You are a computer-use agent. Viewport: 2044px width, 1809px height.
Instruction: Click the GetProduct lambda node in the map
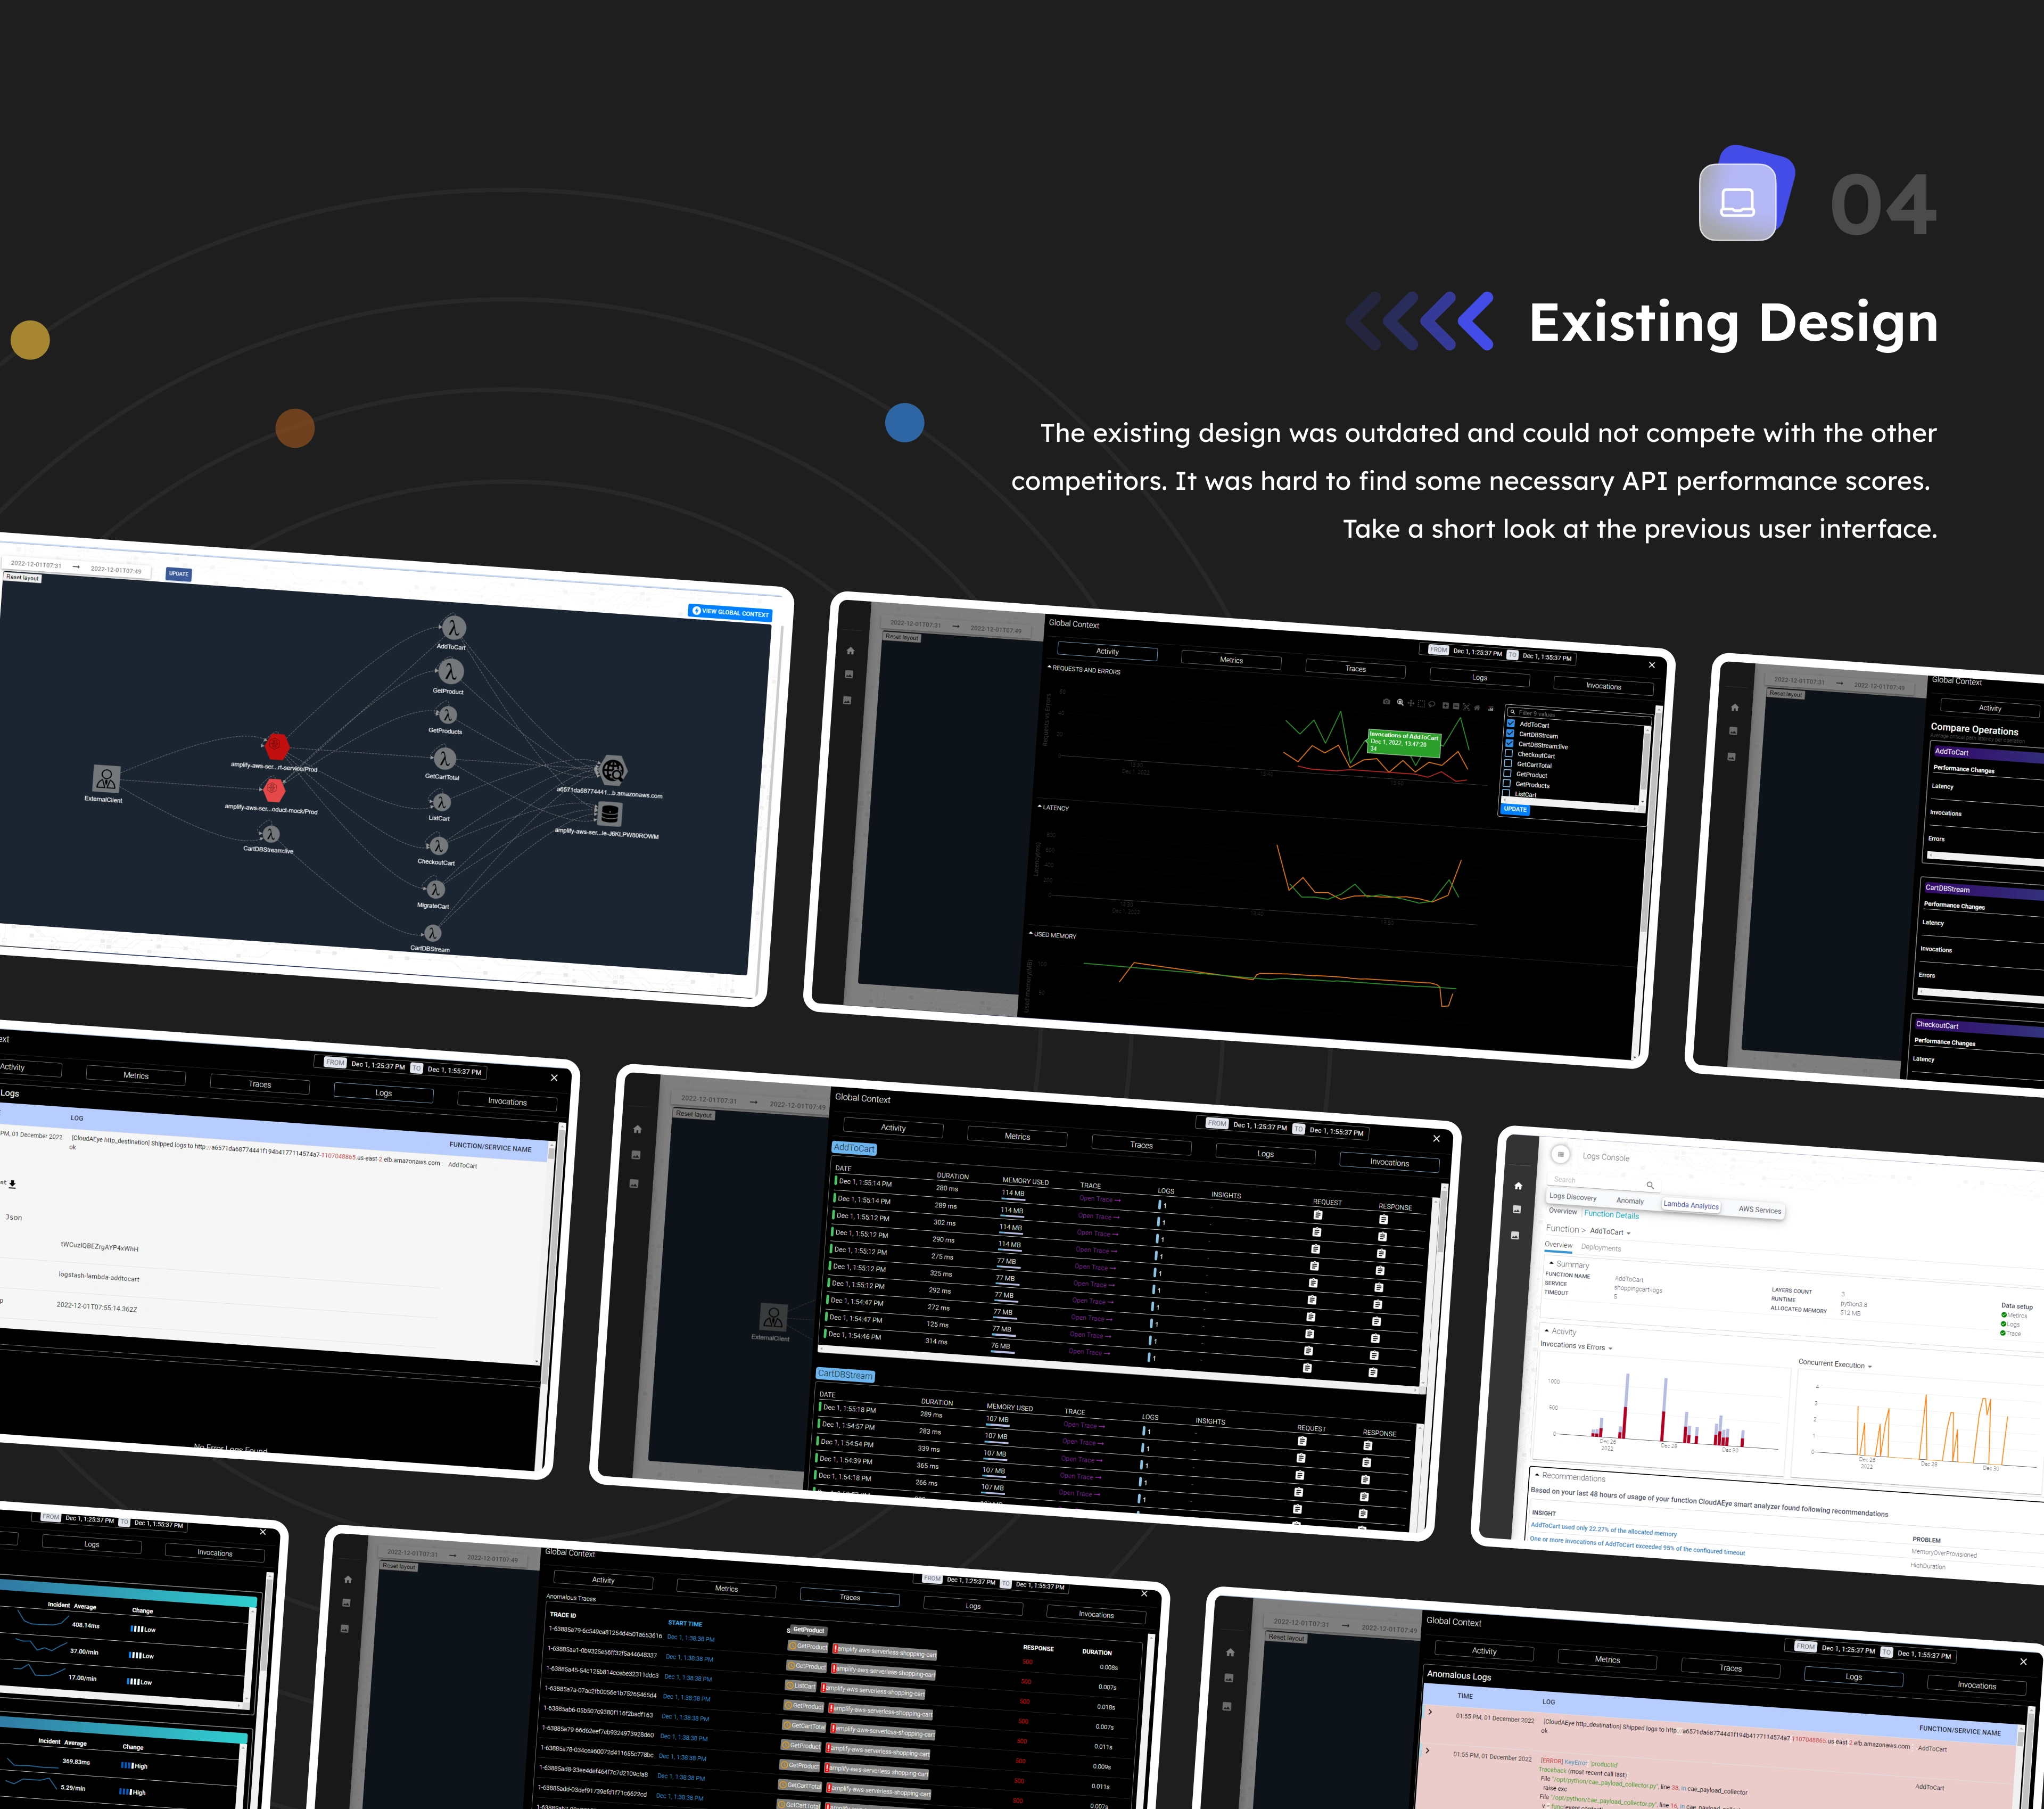coord(451,672)
